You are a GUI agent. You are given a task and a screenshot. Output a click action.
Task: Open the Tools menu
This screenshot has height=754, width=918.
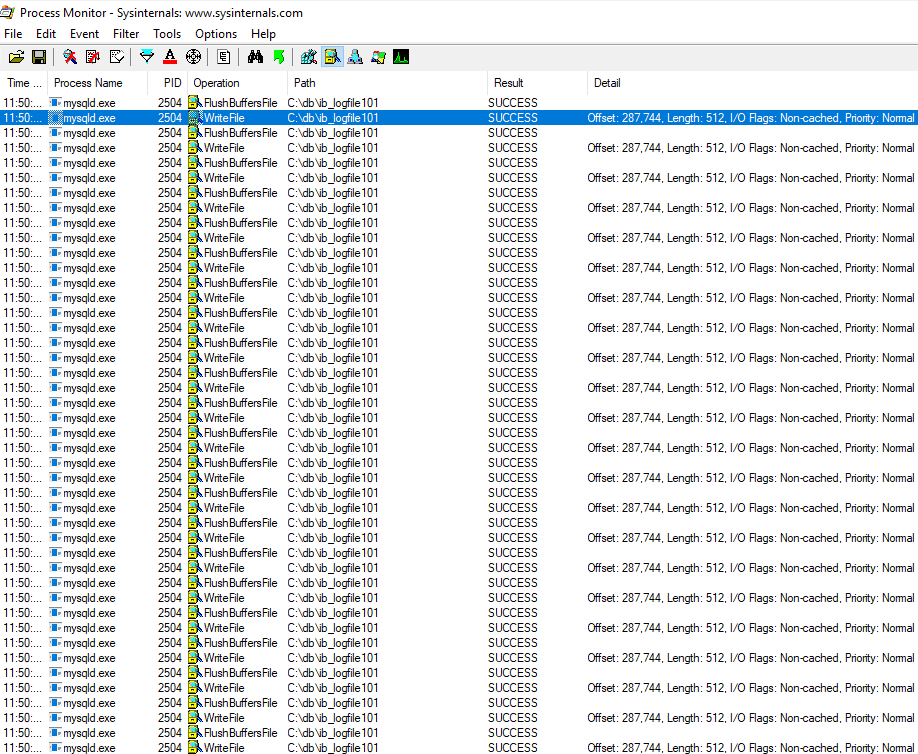point(167,34)
